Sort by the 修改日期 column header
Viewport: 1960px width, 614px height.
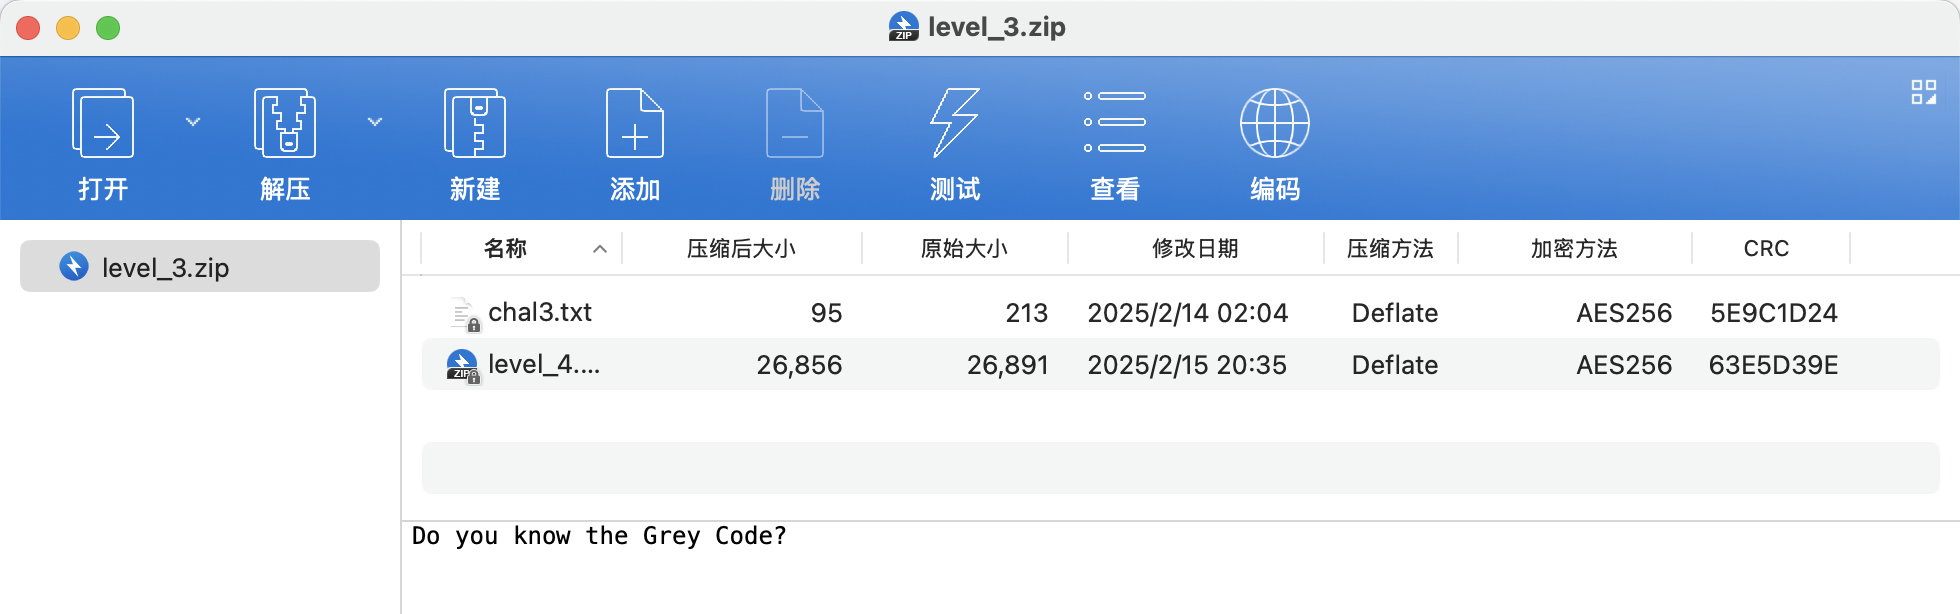pos(1195,248)
